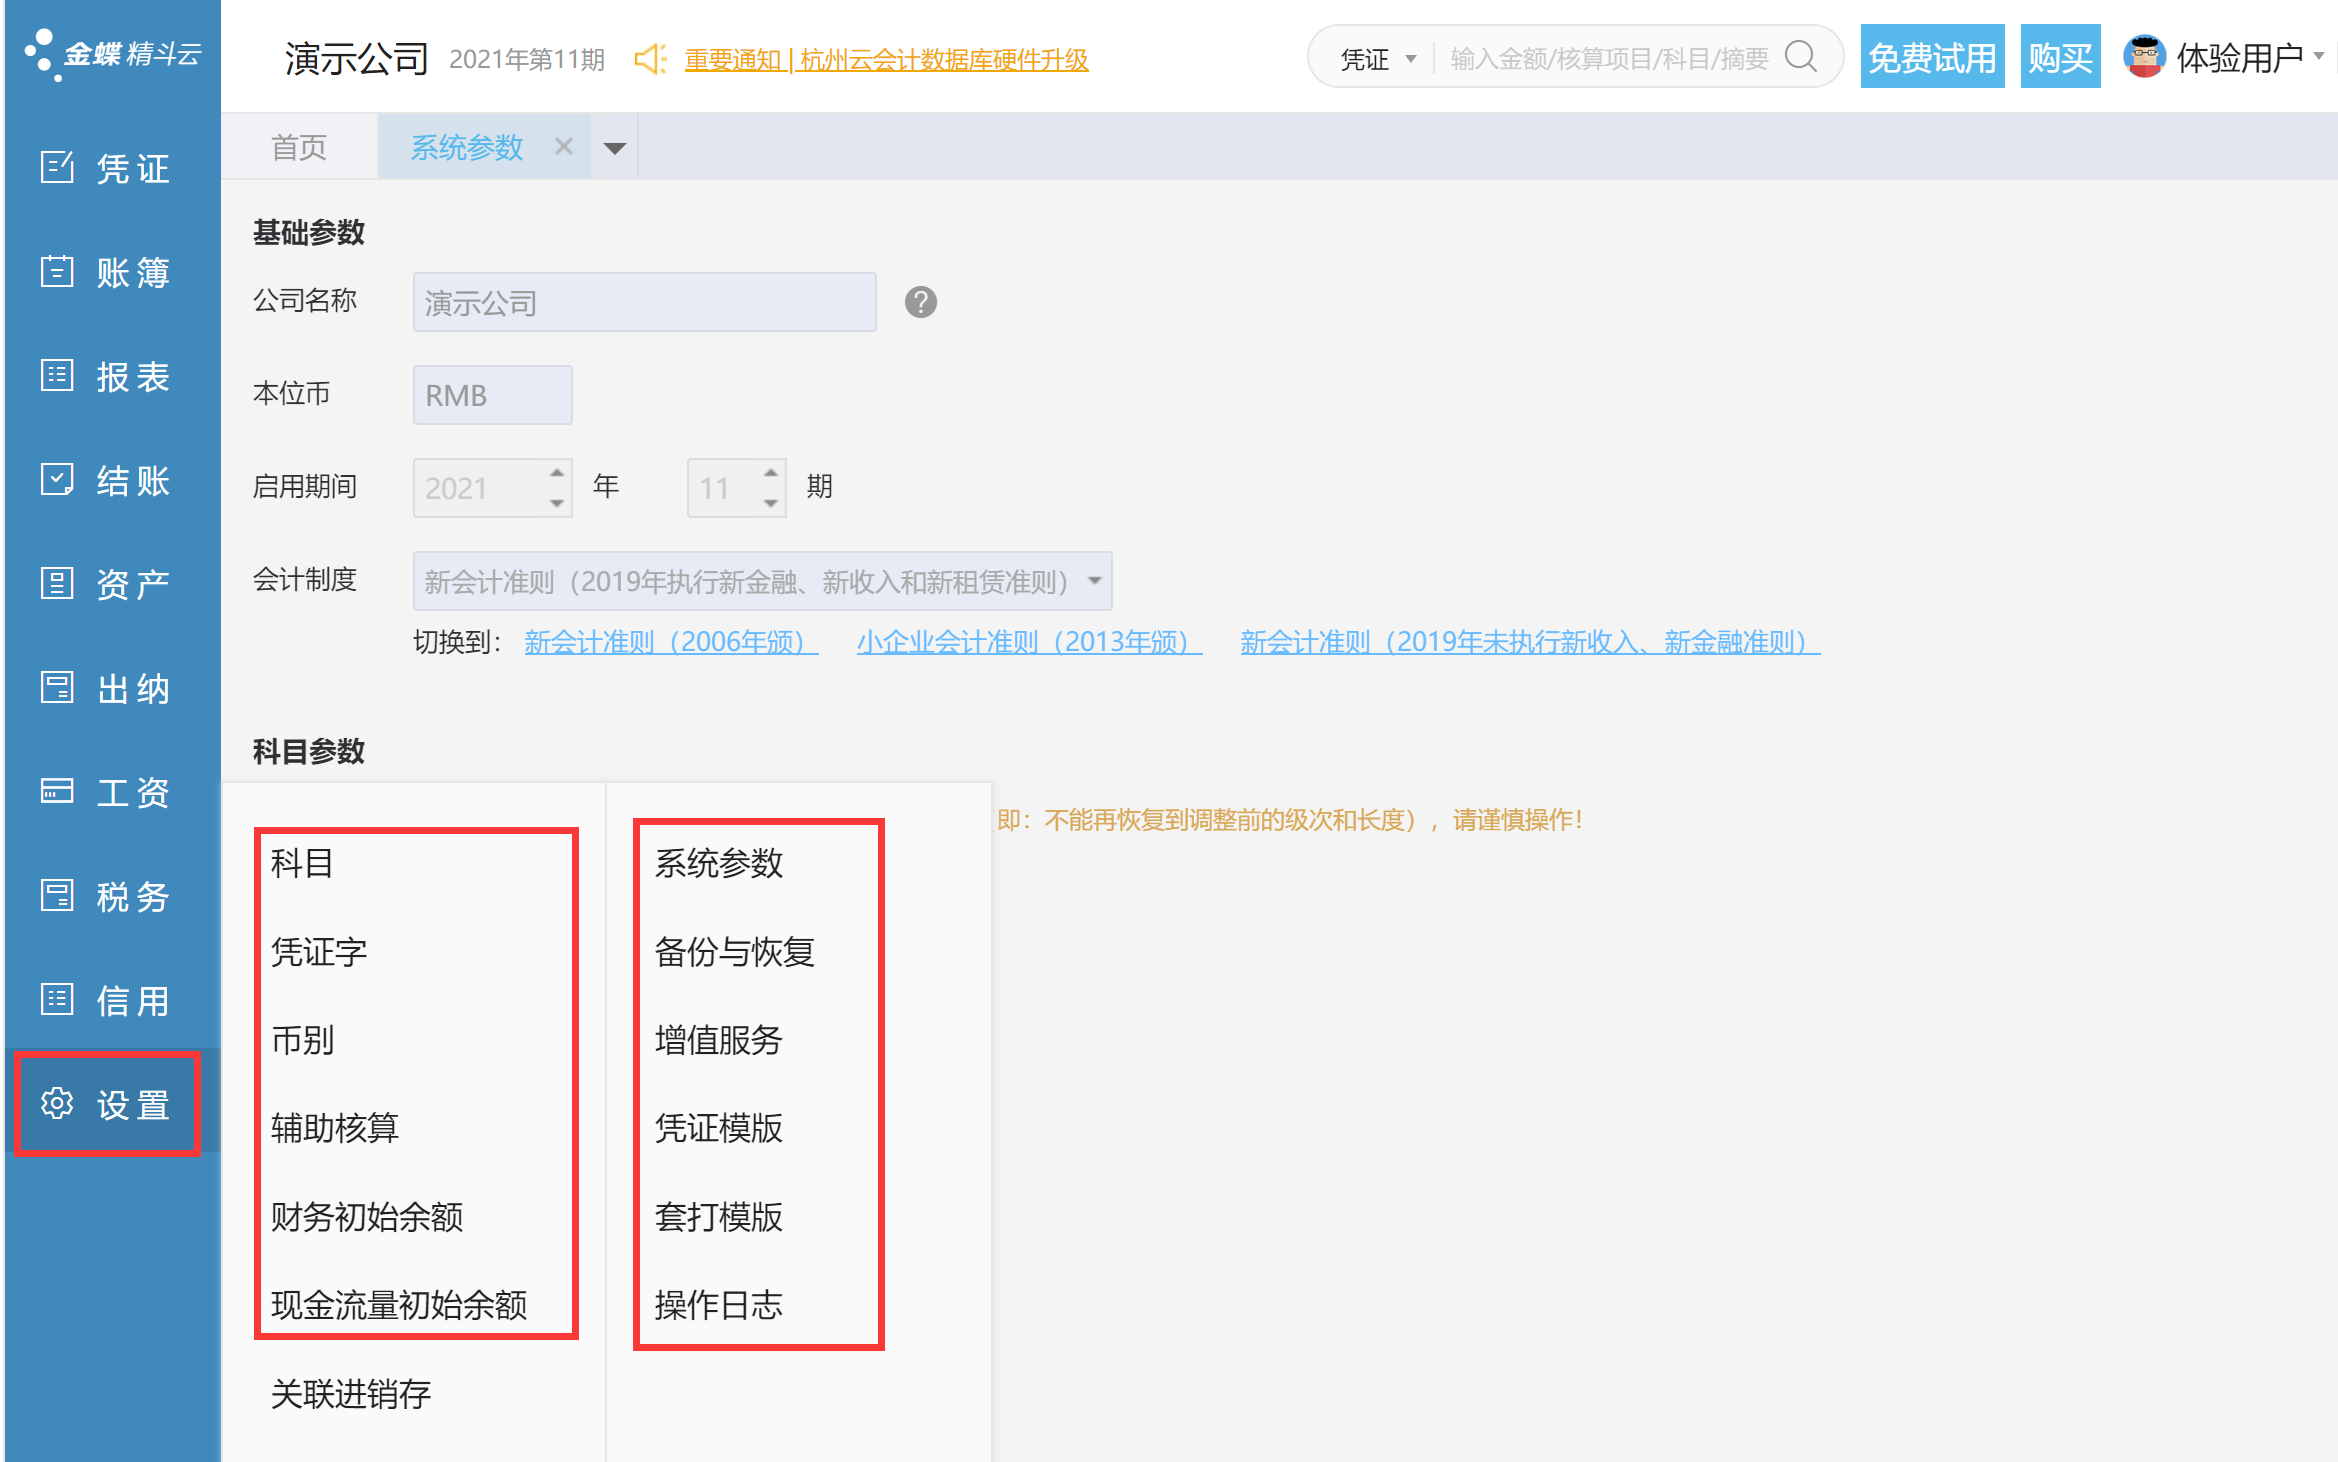
Task: Click the help question mark icon
Action: 920,302
